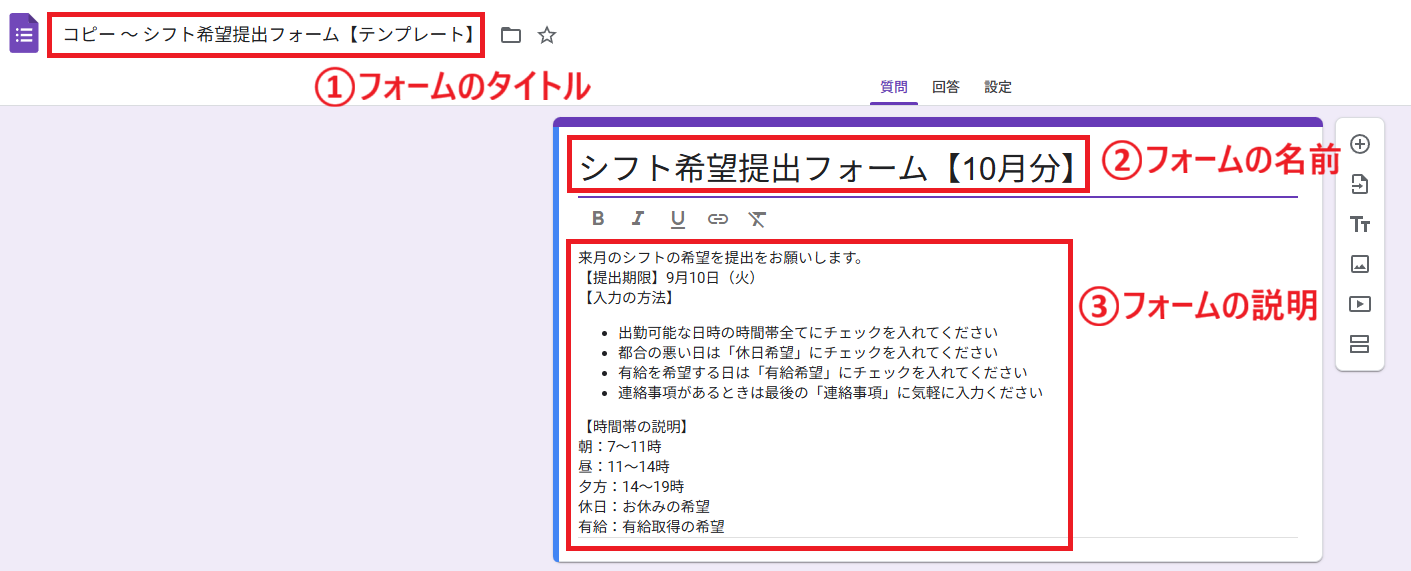
Task: Click the remove formatting icon
Action: [757, 218]
